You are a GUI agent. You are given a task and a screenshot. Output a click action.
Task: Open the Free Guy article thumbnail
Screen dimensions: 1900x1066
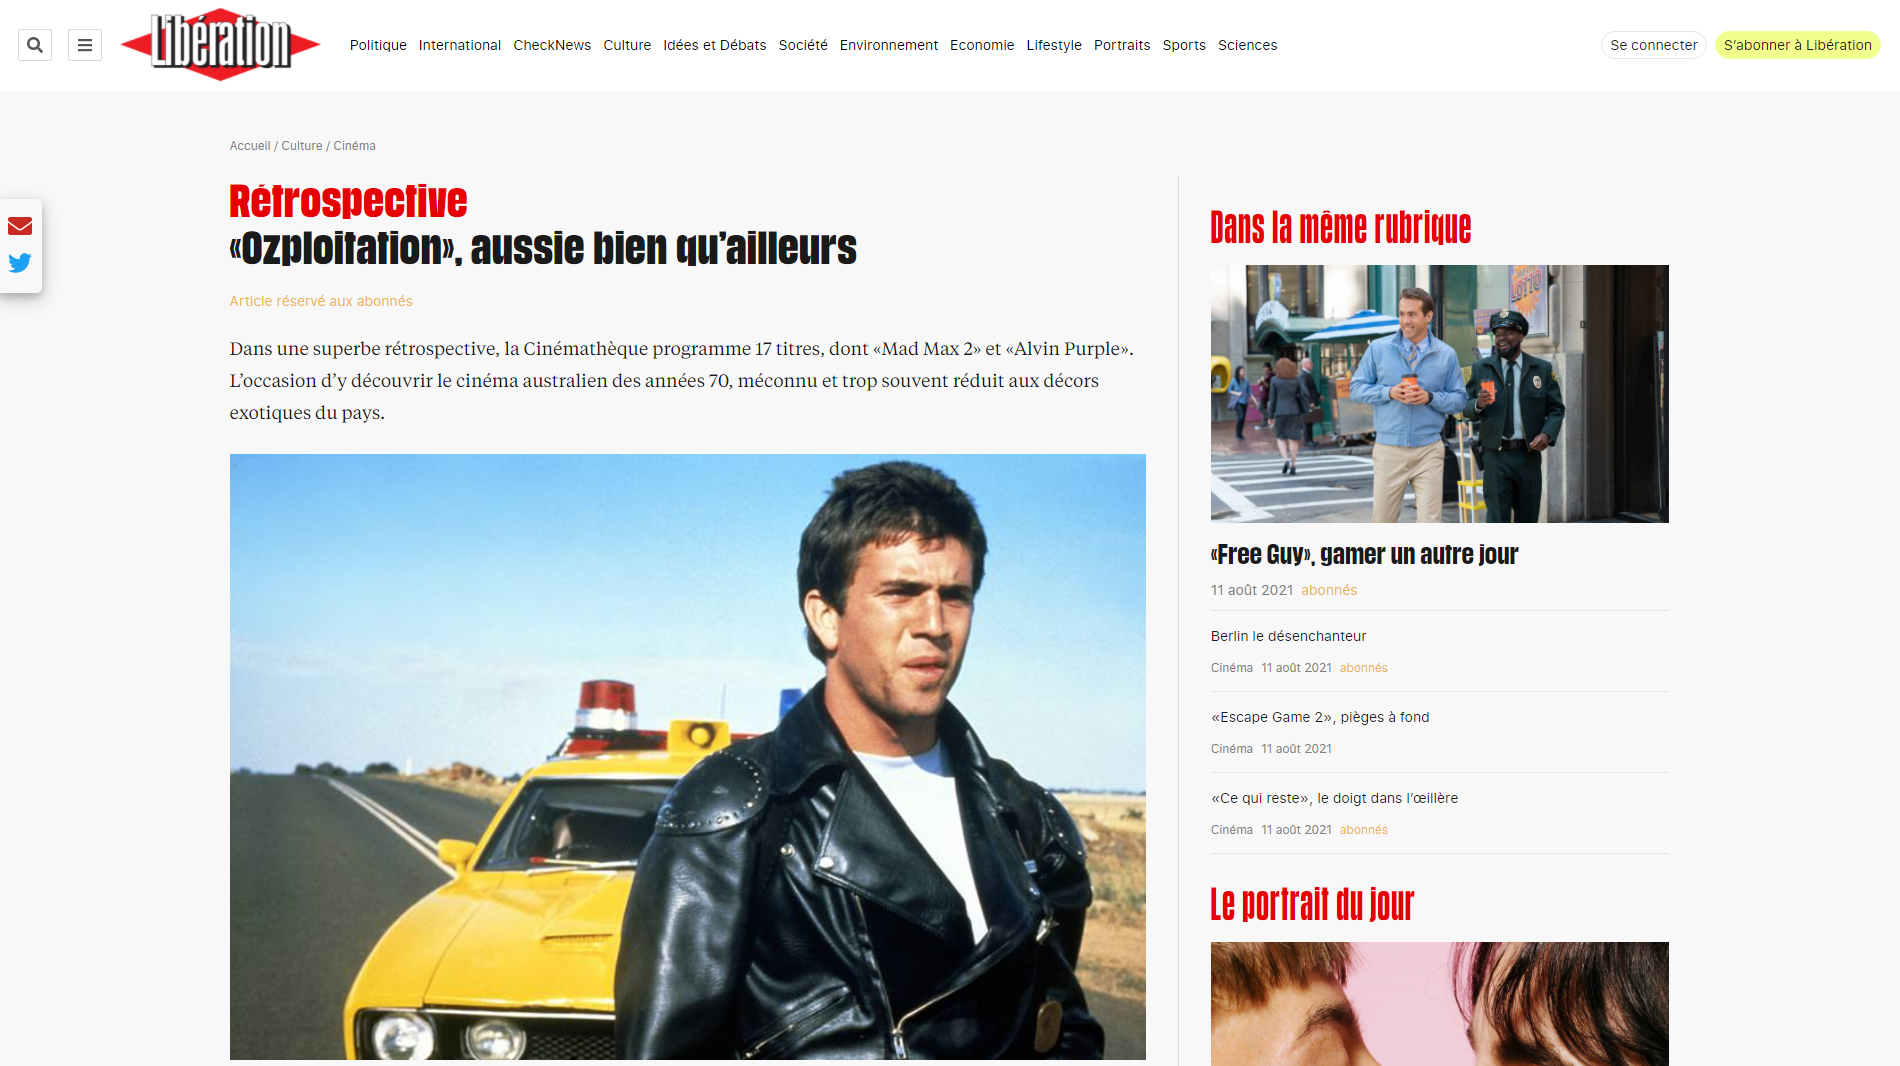pyautogui.click(x=1440, y=394)
